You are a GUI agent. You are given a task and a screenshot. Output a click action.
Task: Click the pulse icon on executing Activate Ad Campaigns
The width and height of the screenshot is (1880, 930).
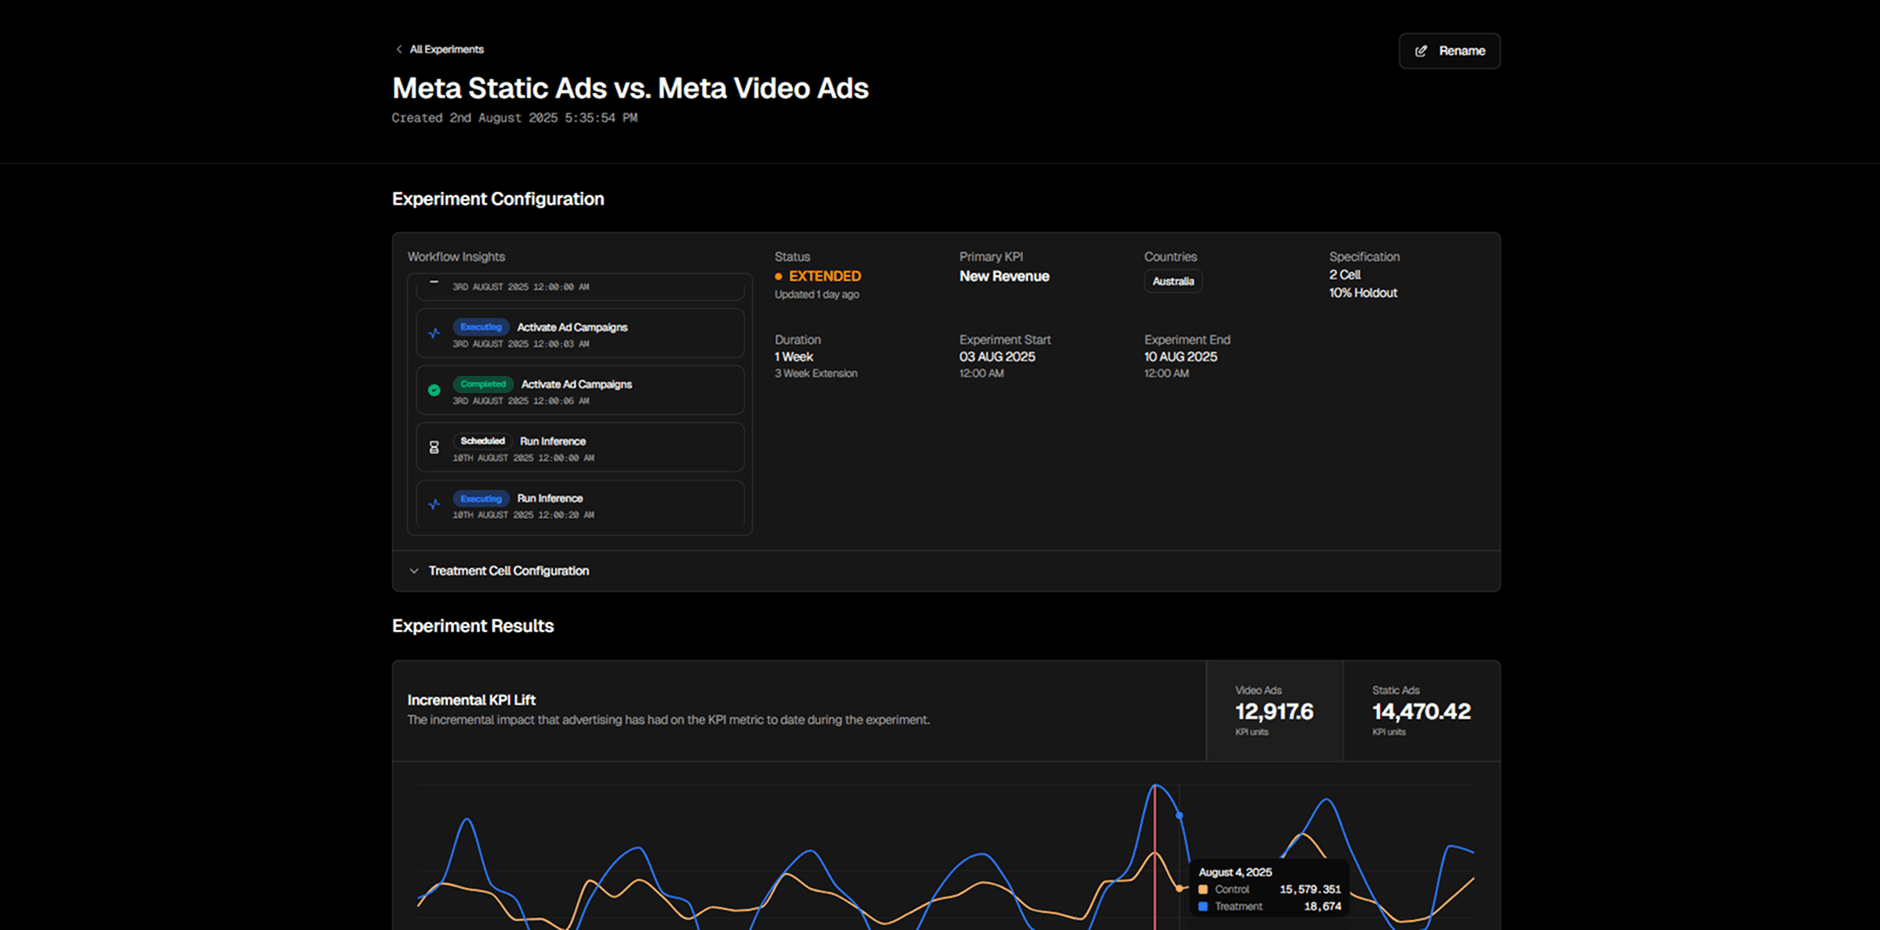tap(434, 334)
